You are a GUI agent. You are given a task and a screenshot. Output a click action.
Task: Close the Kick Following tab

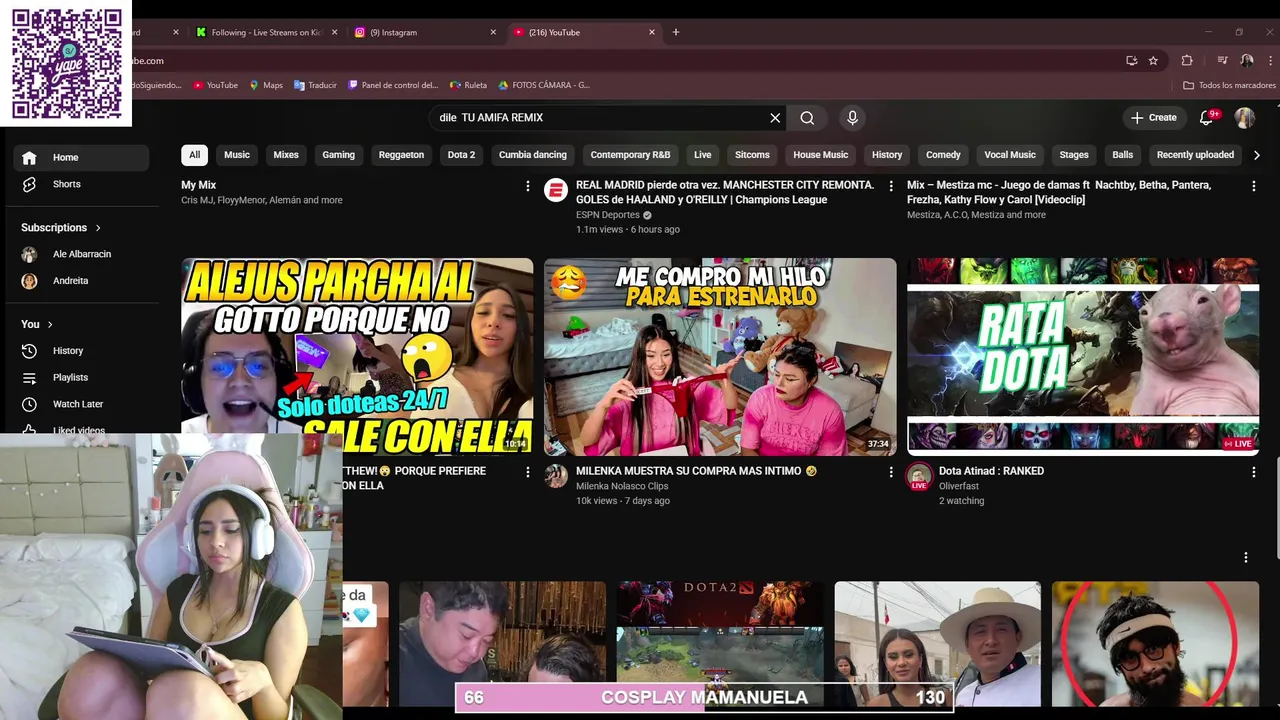pyautogui.click(x=334, y=32)
